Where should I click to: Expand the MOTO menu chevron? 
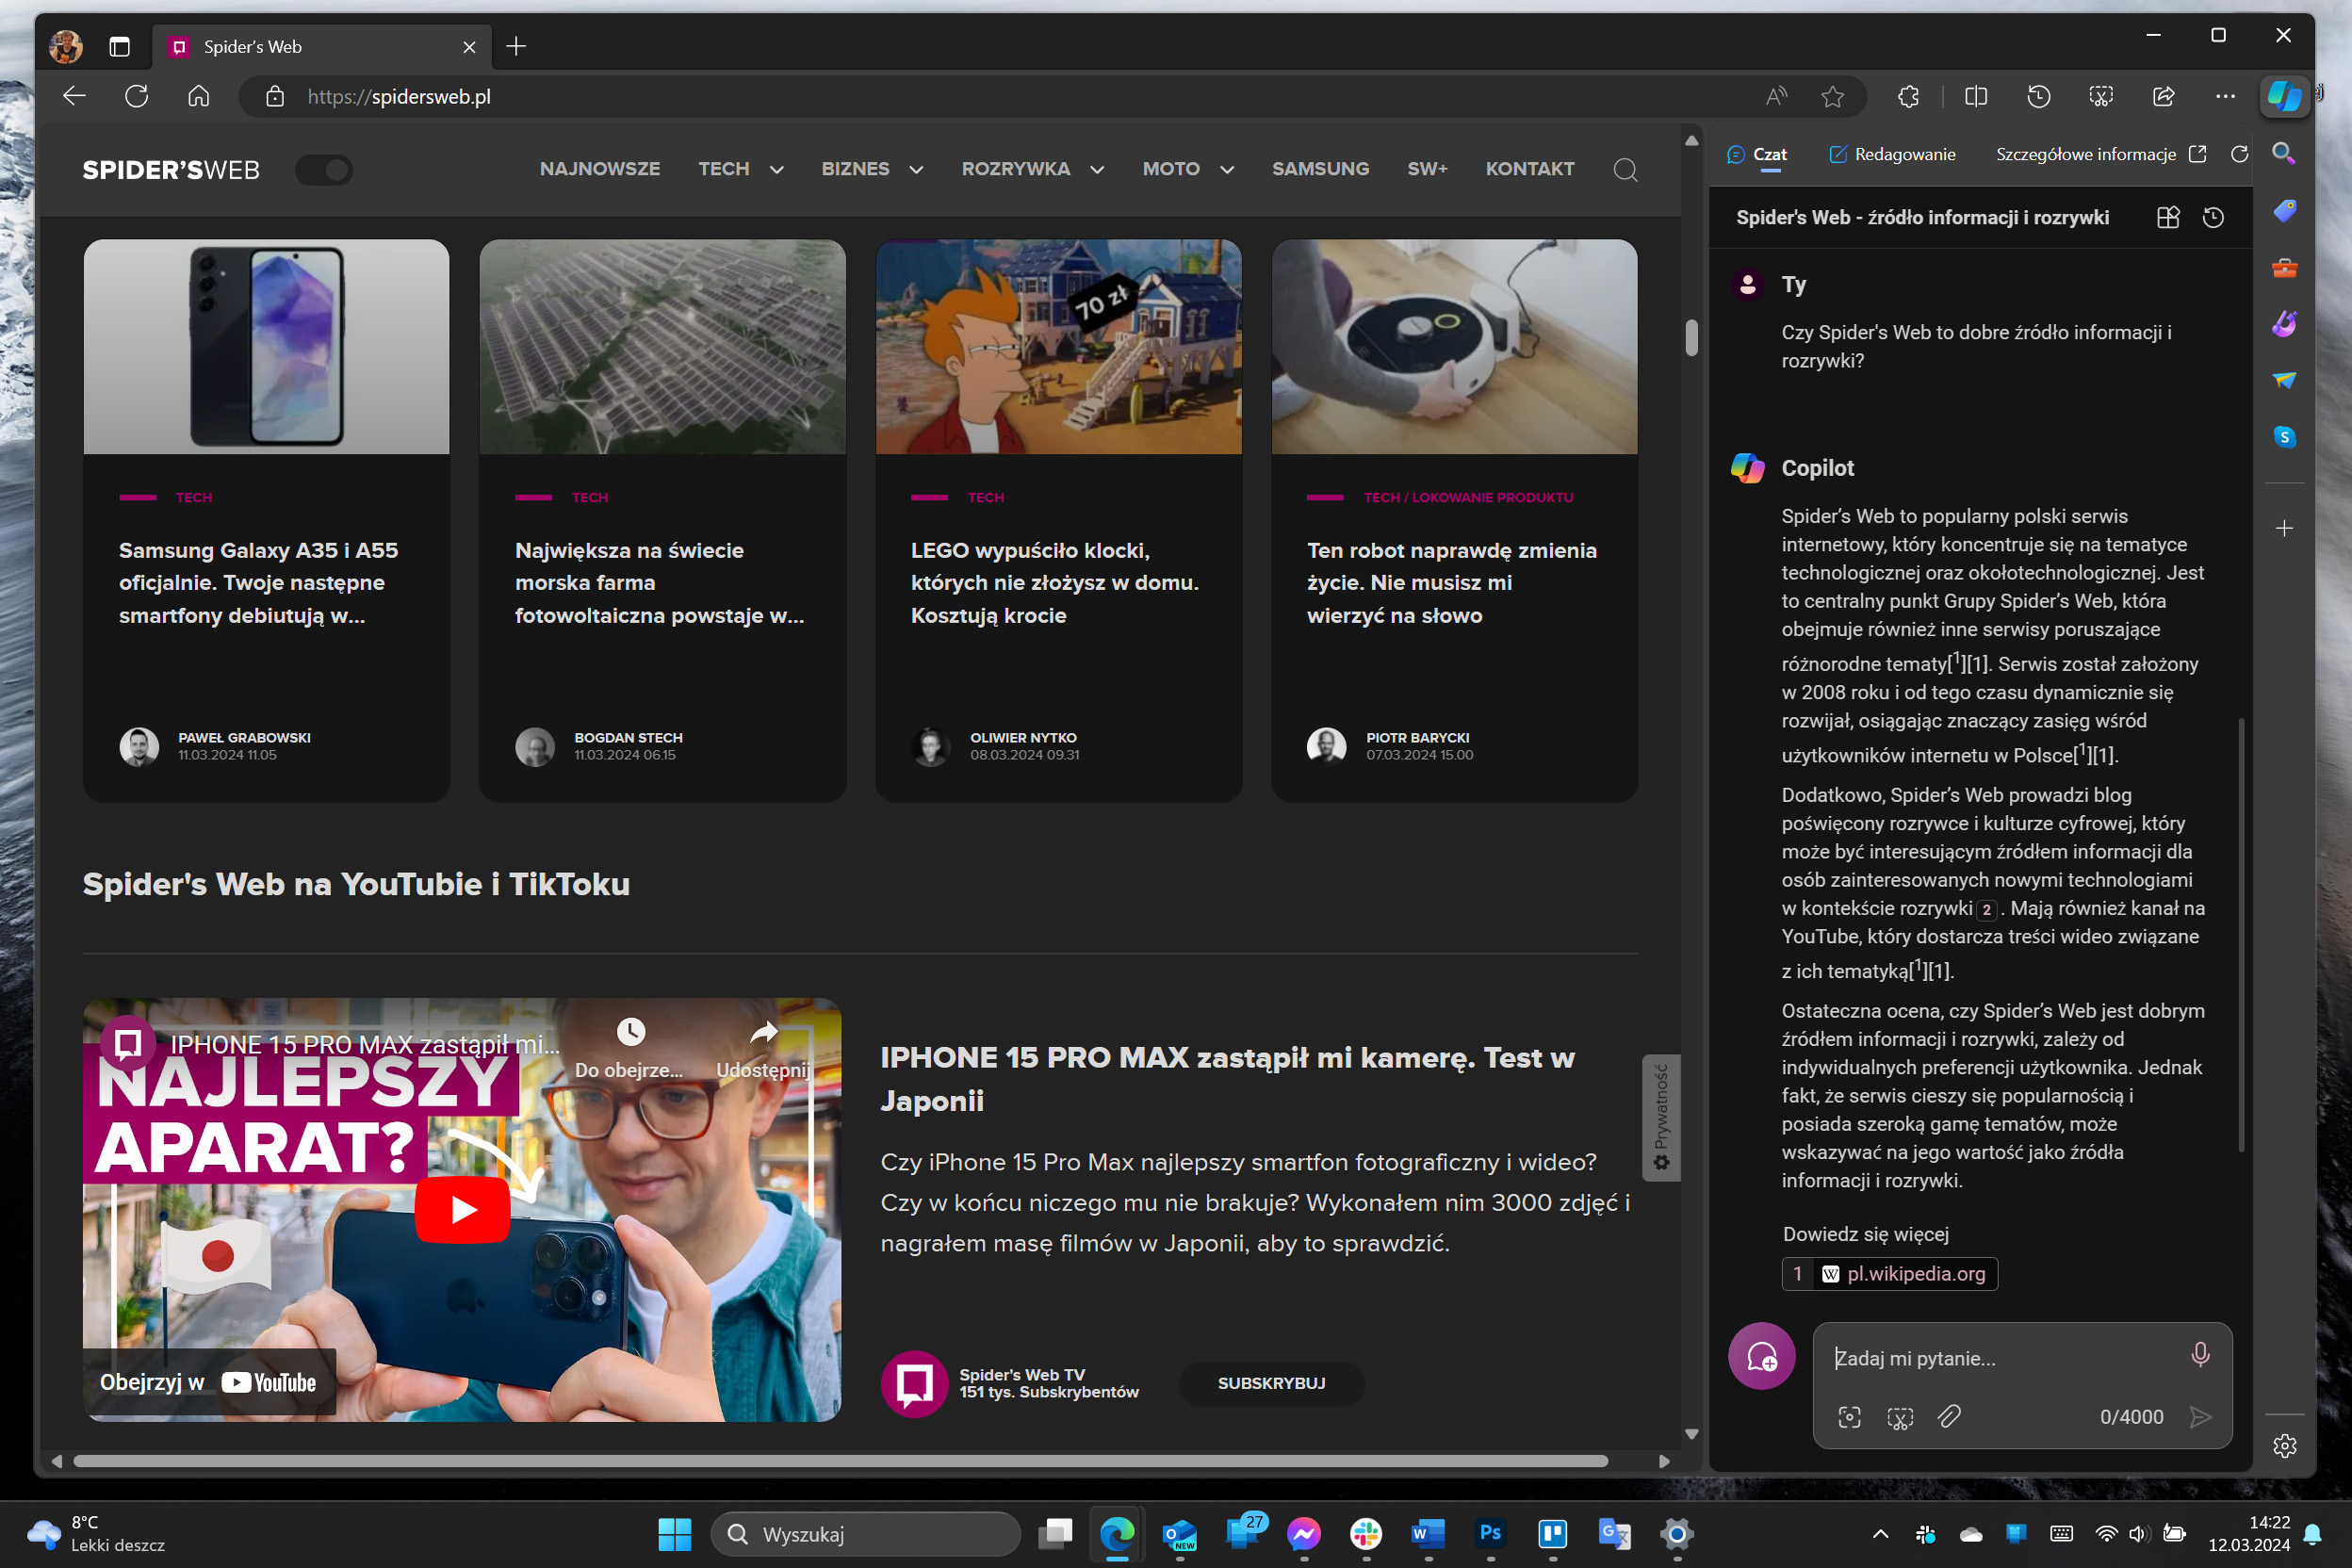point(1226,170)
